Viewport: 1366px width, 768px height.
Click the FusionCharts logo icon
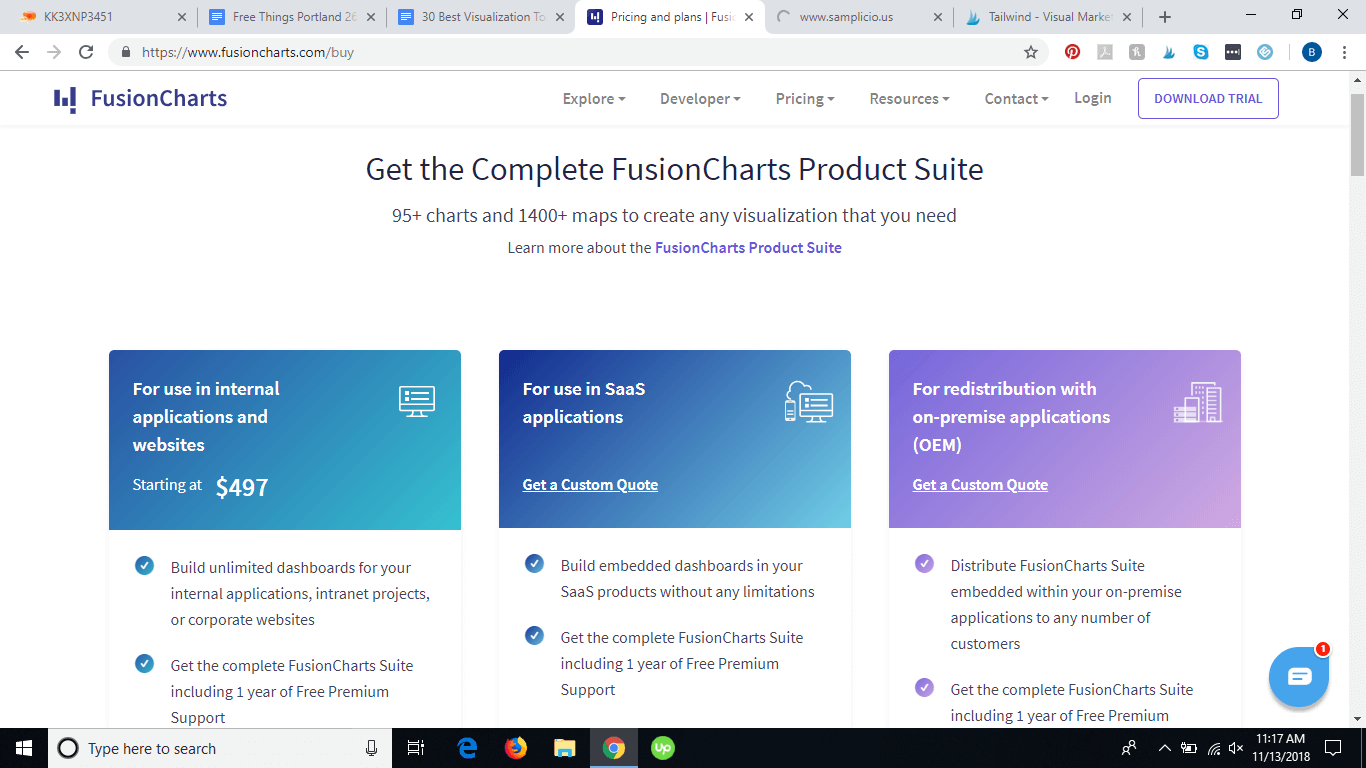click(64, 97)
